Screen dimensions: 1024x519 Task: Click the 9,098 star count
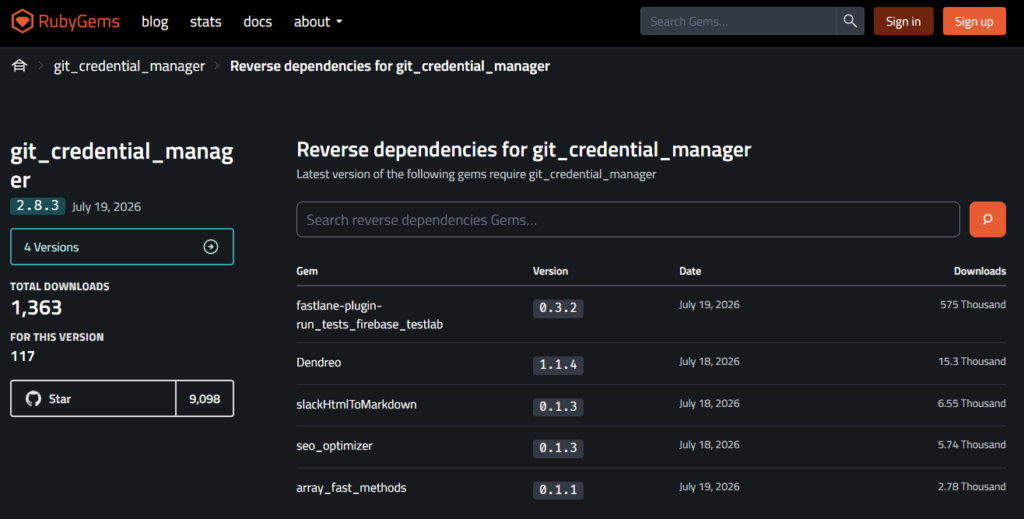coord(204,399)
